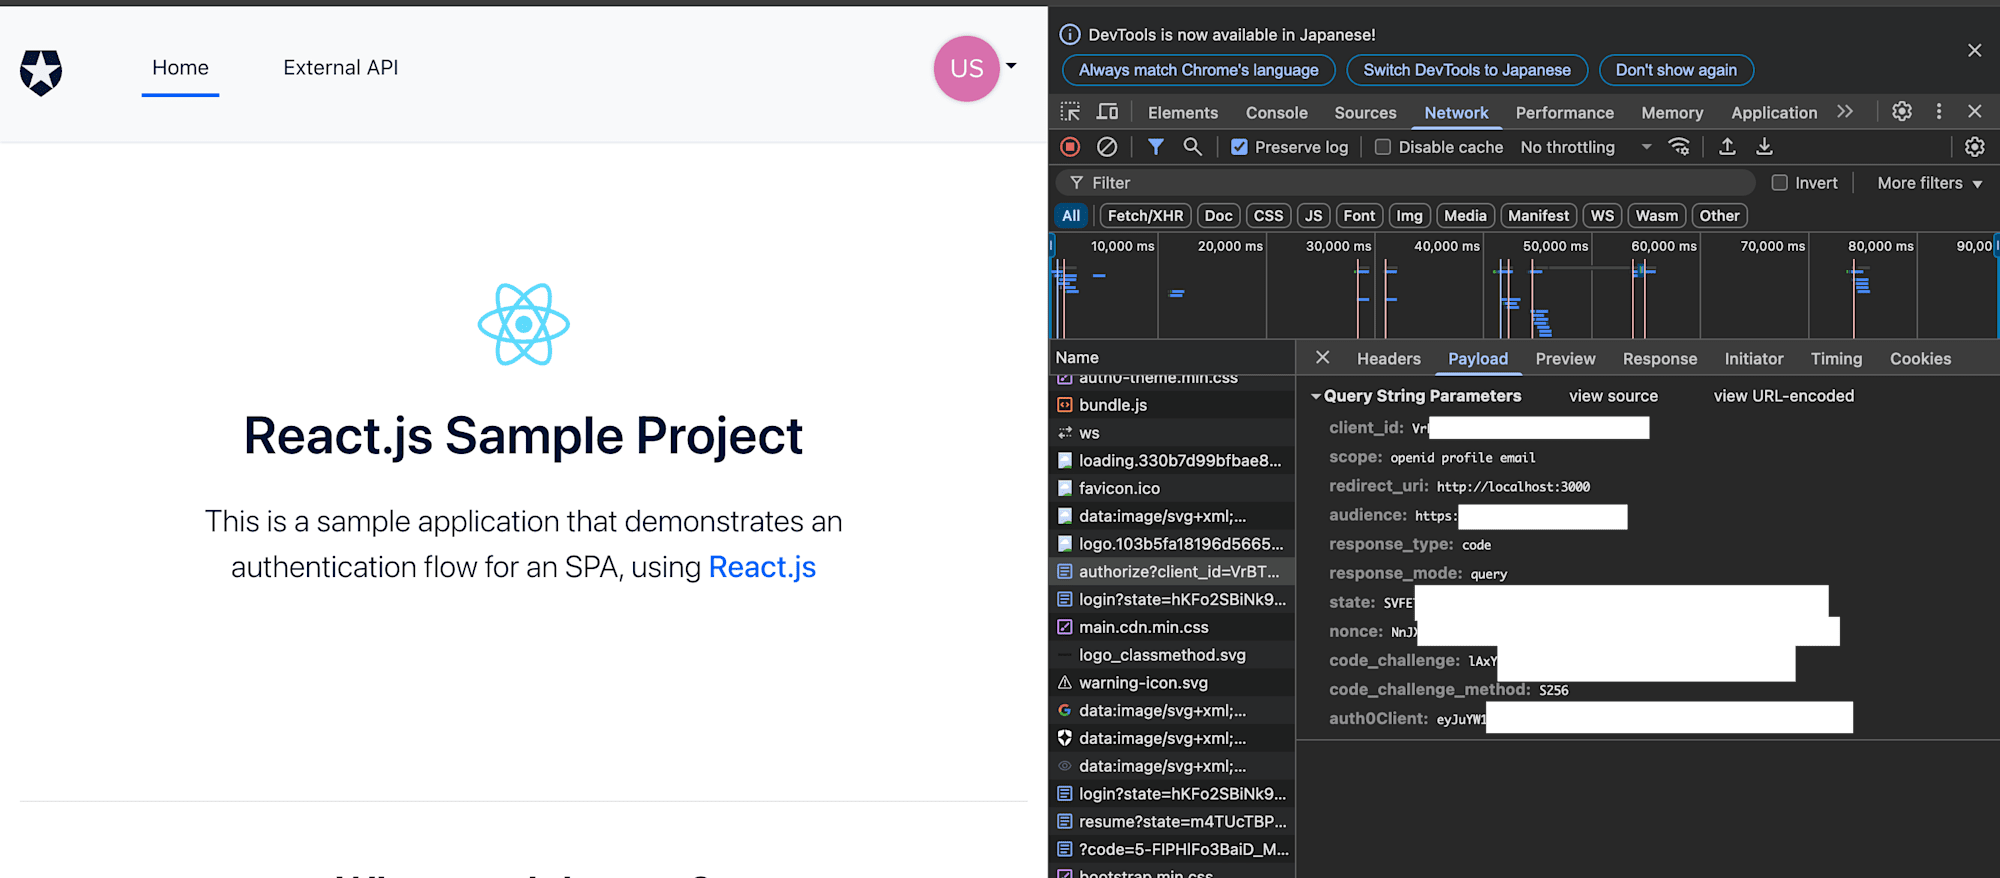Dismiss the DevTools language notification
Viewport: 2000px width, 878px height.
coord(1974,50)
